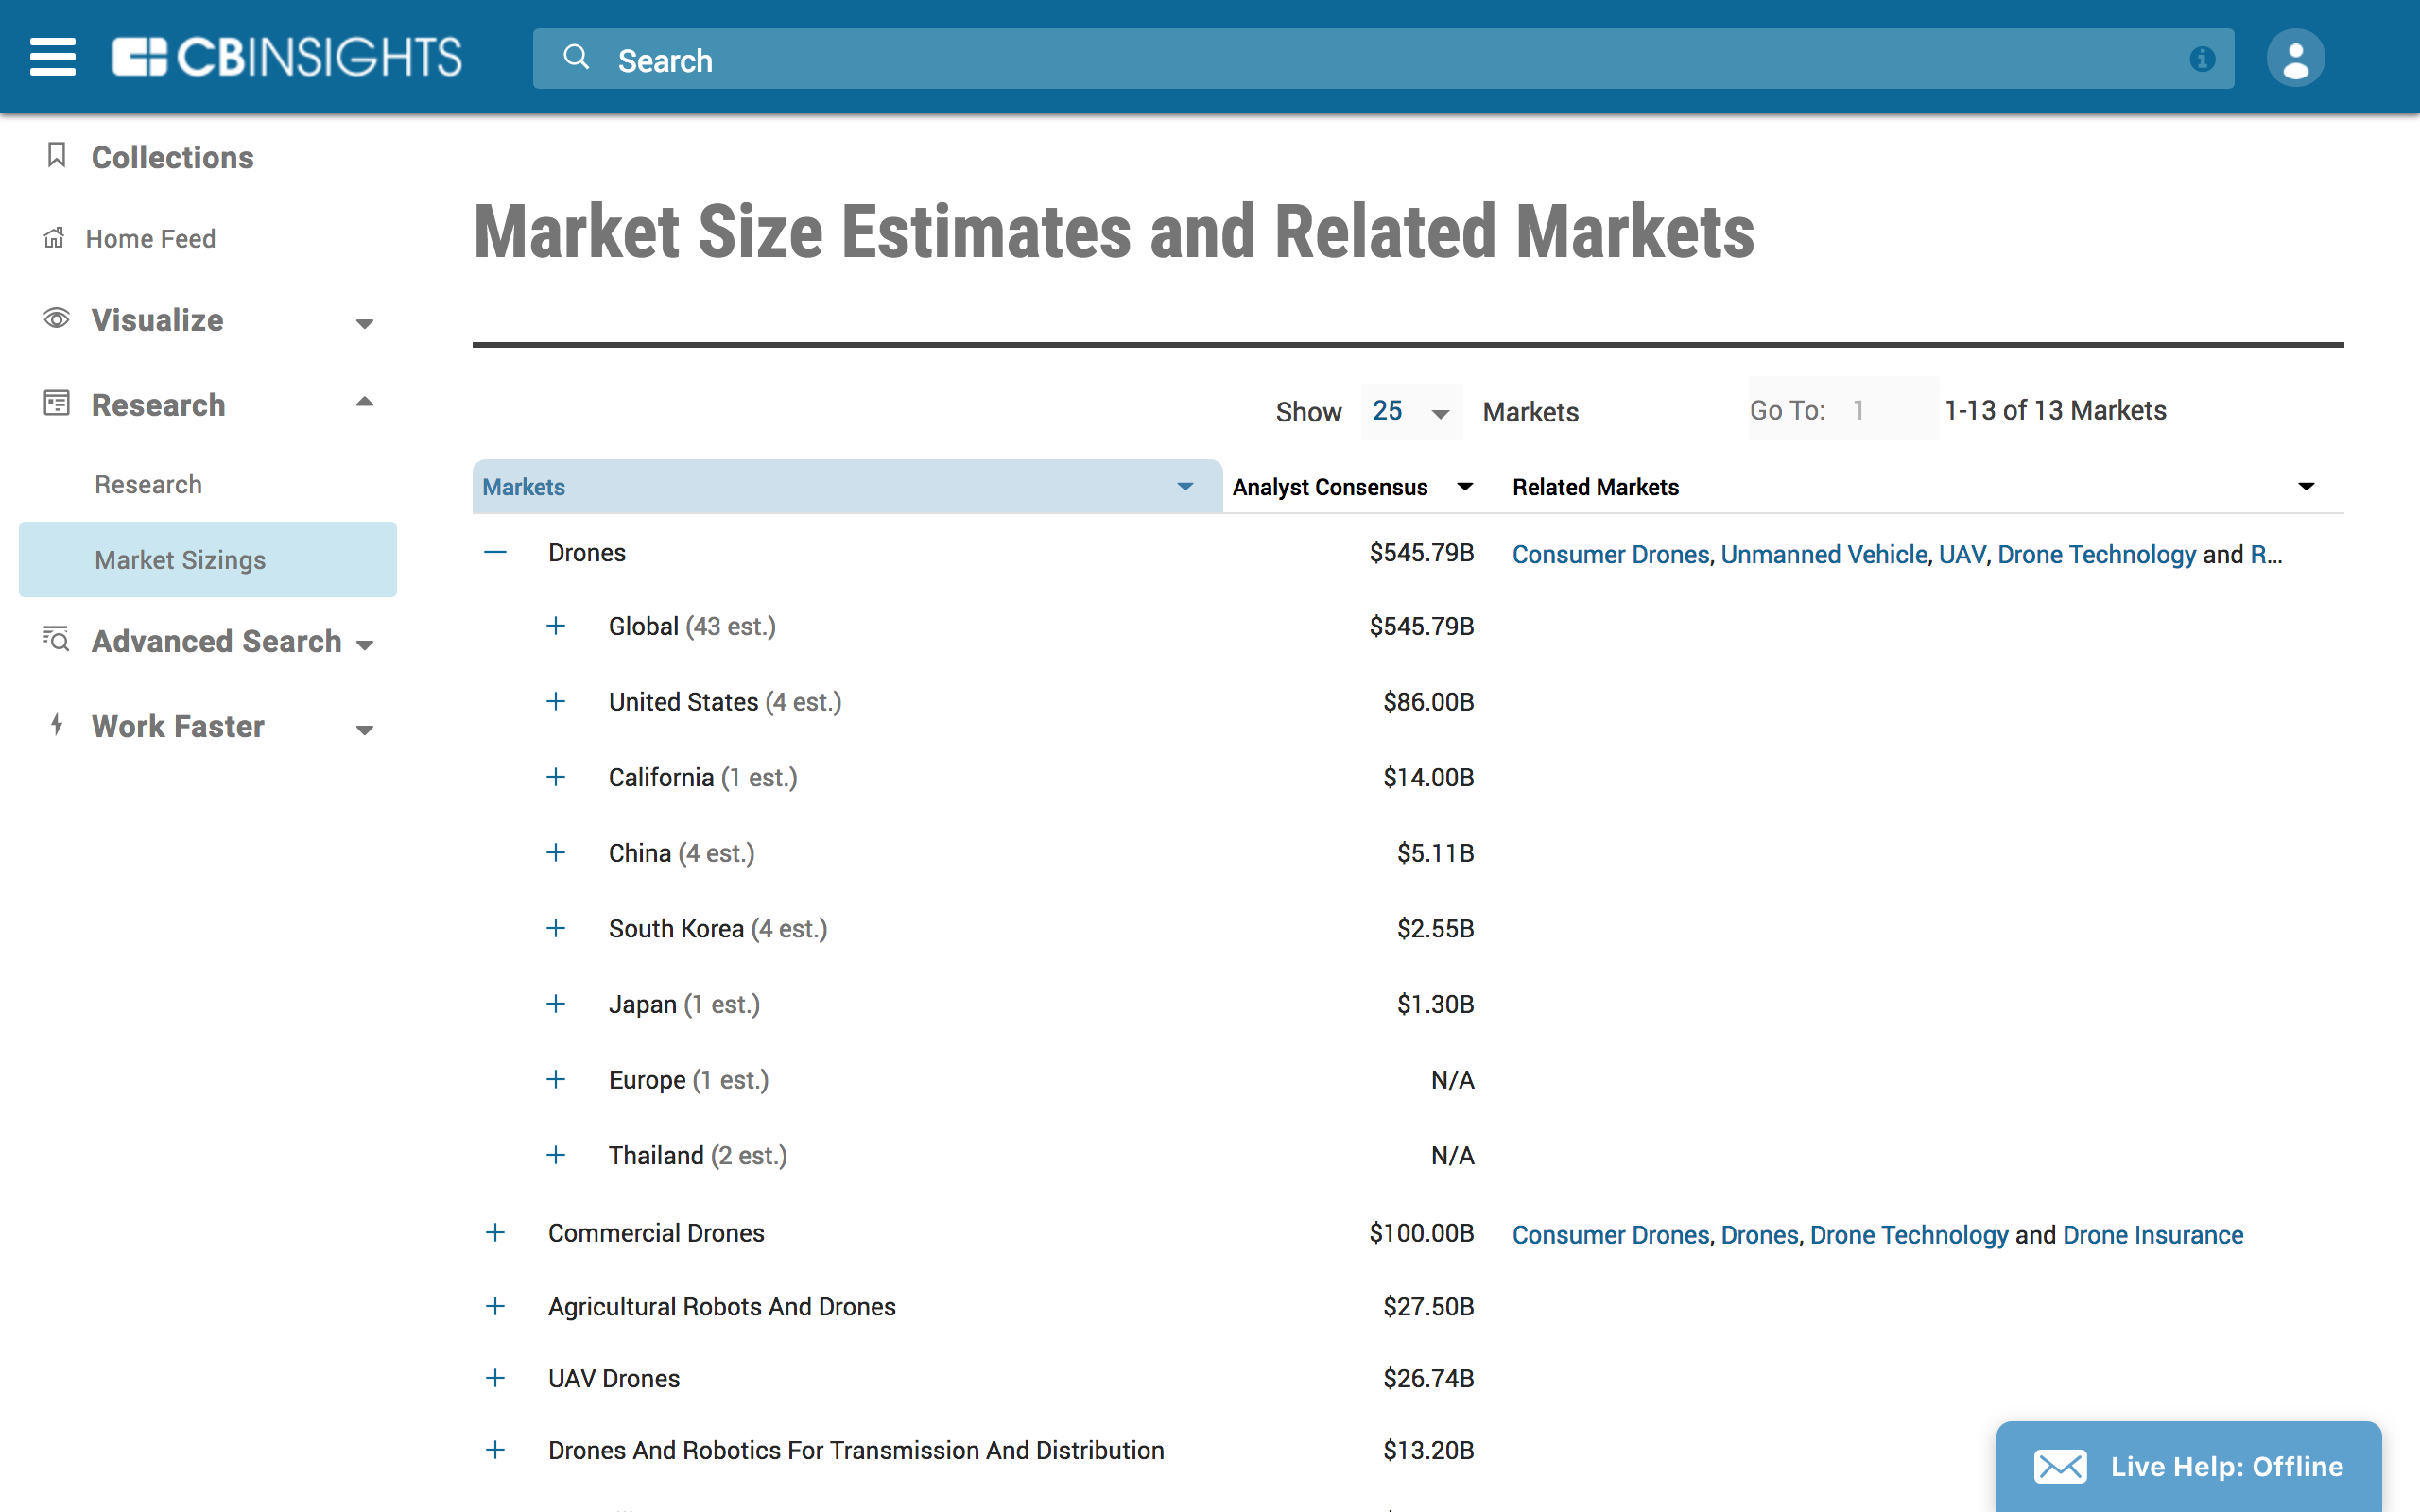Open the Unmanned Vehicle related market link

1823,554
